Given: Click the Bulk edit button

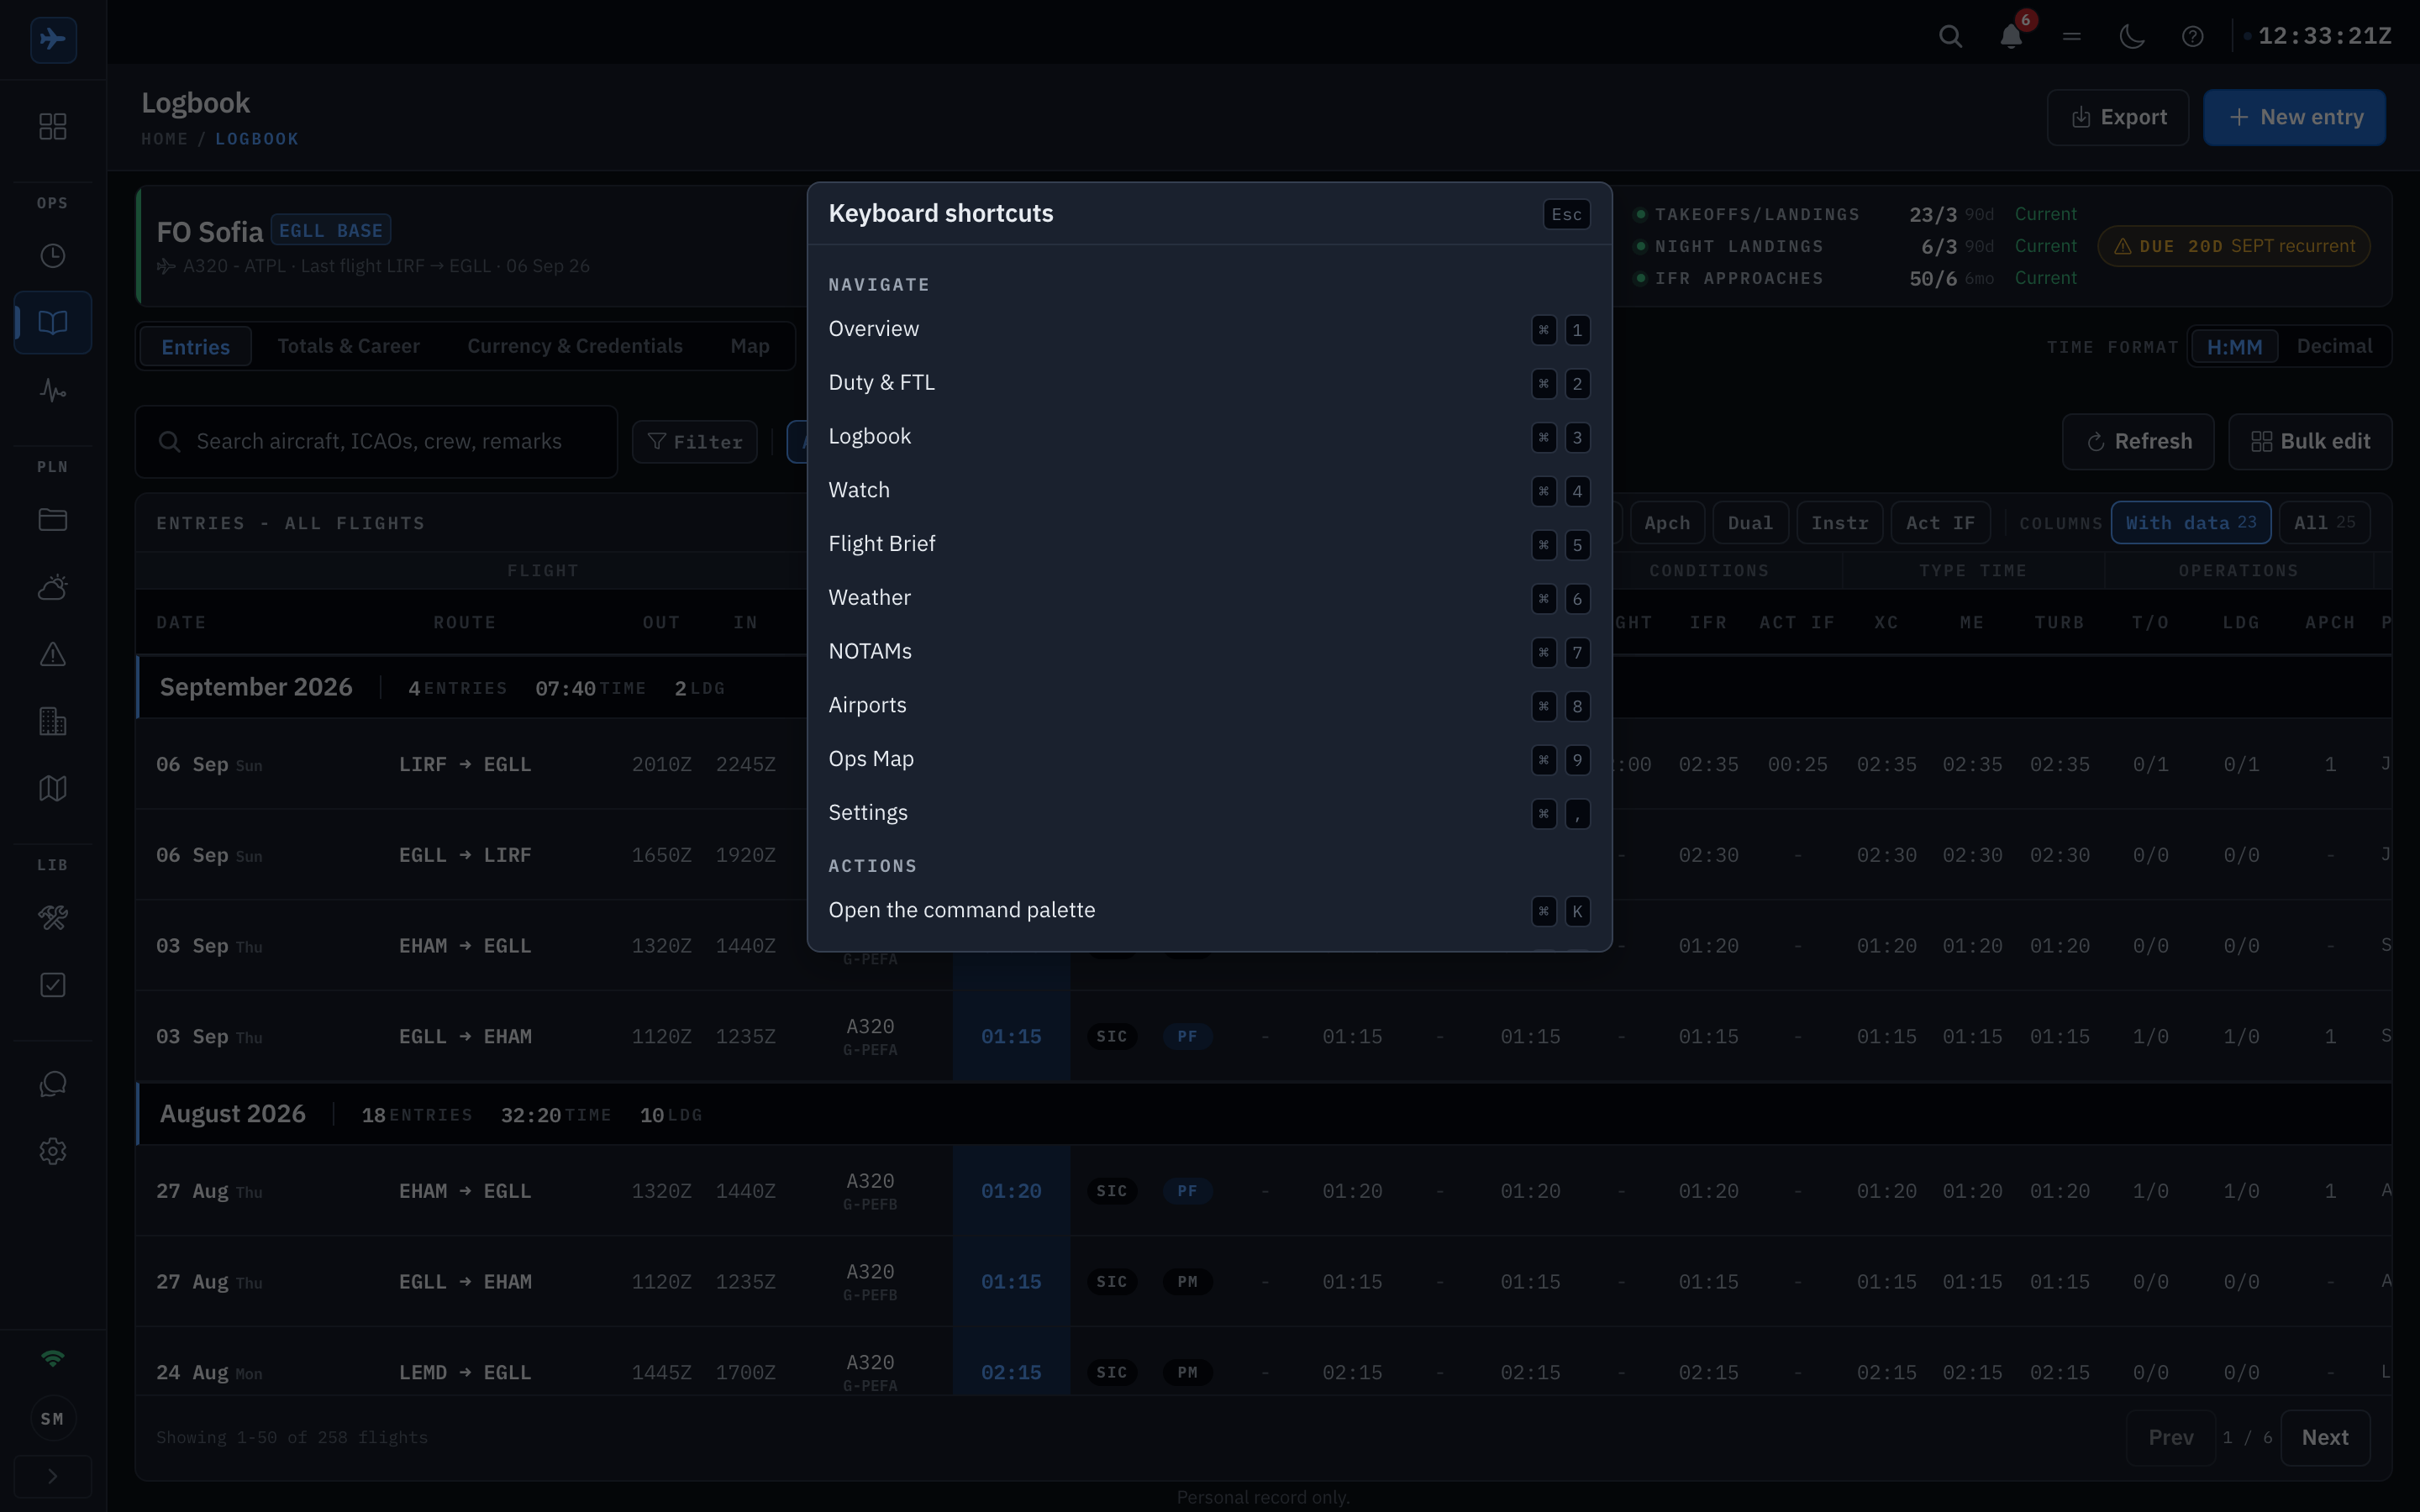Looking at the screenshot, I should tap(2310, 442).
